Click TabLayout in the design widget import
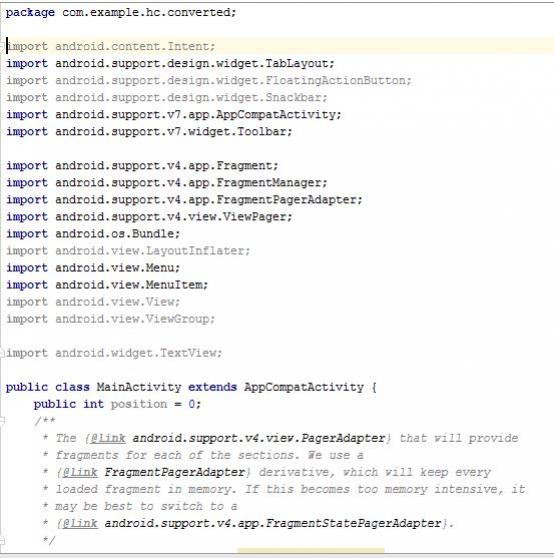The image size is (554, 558). [296, 63]
